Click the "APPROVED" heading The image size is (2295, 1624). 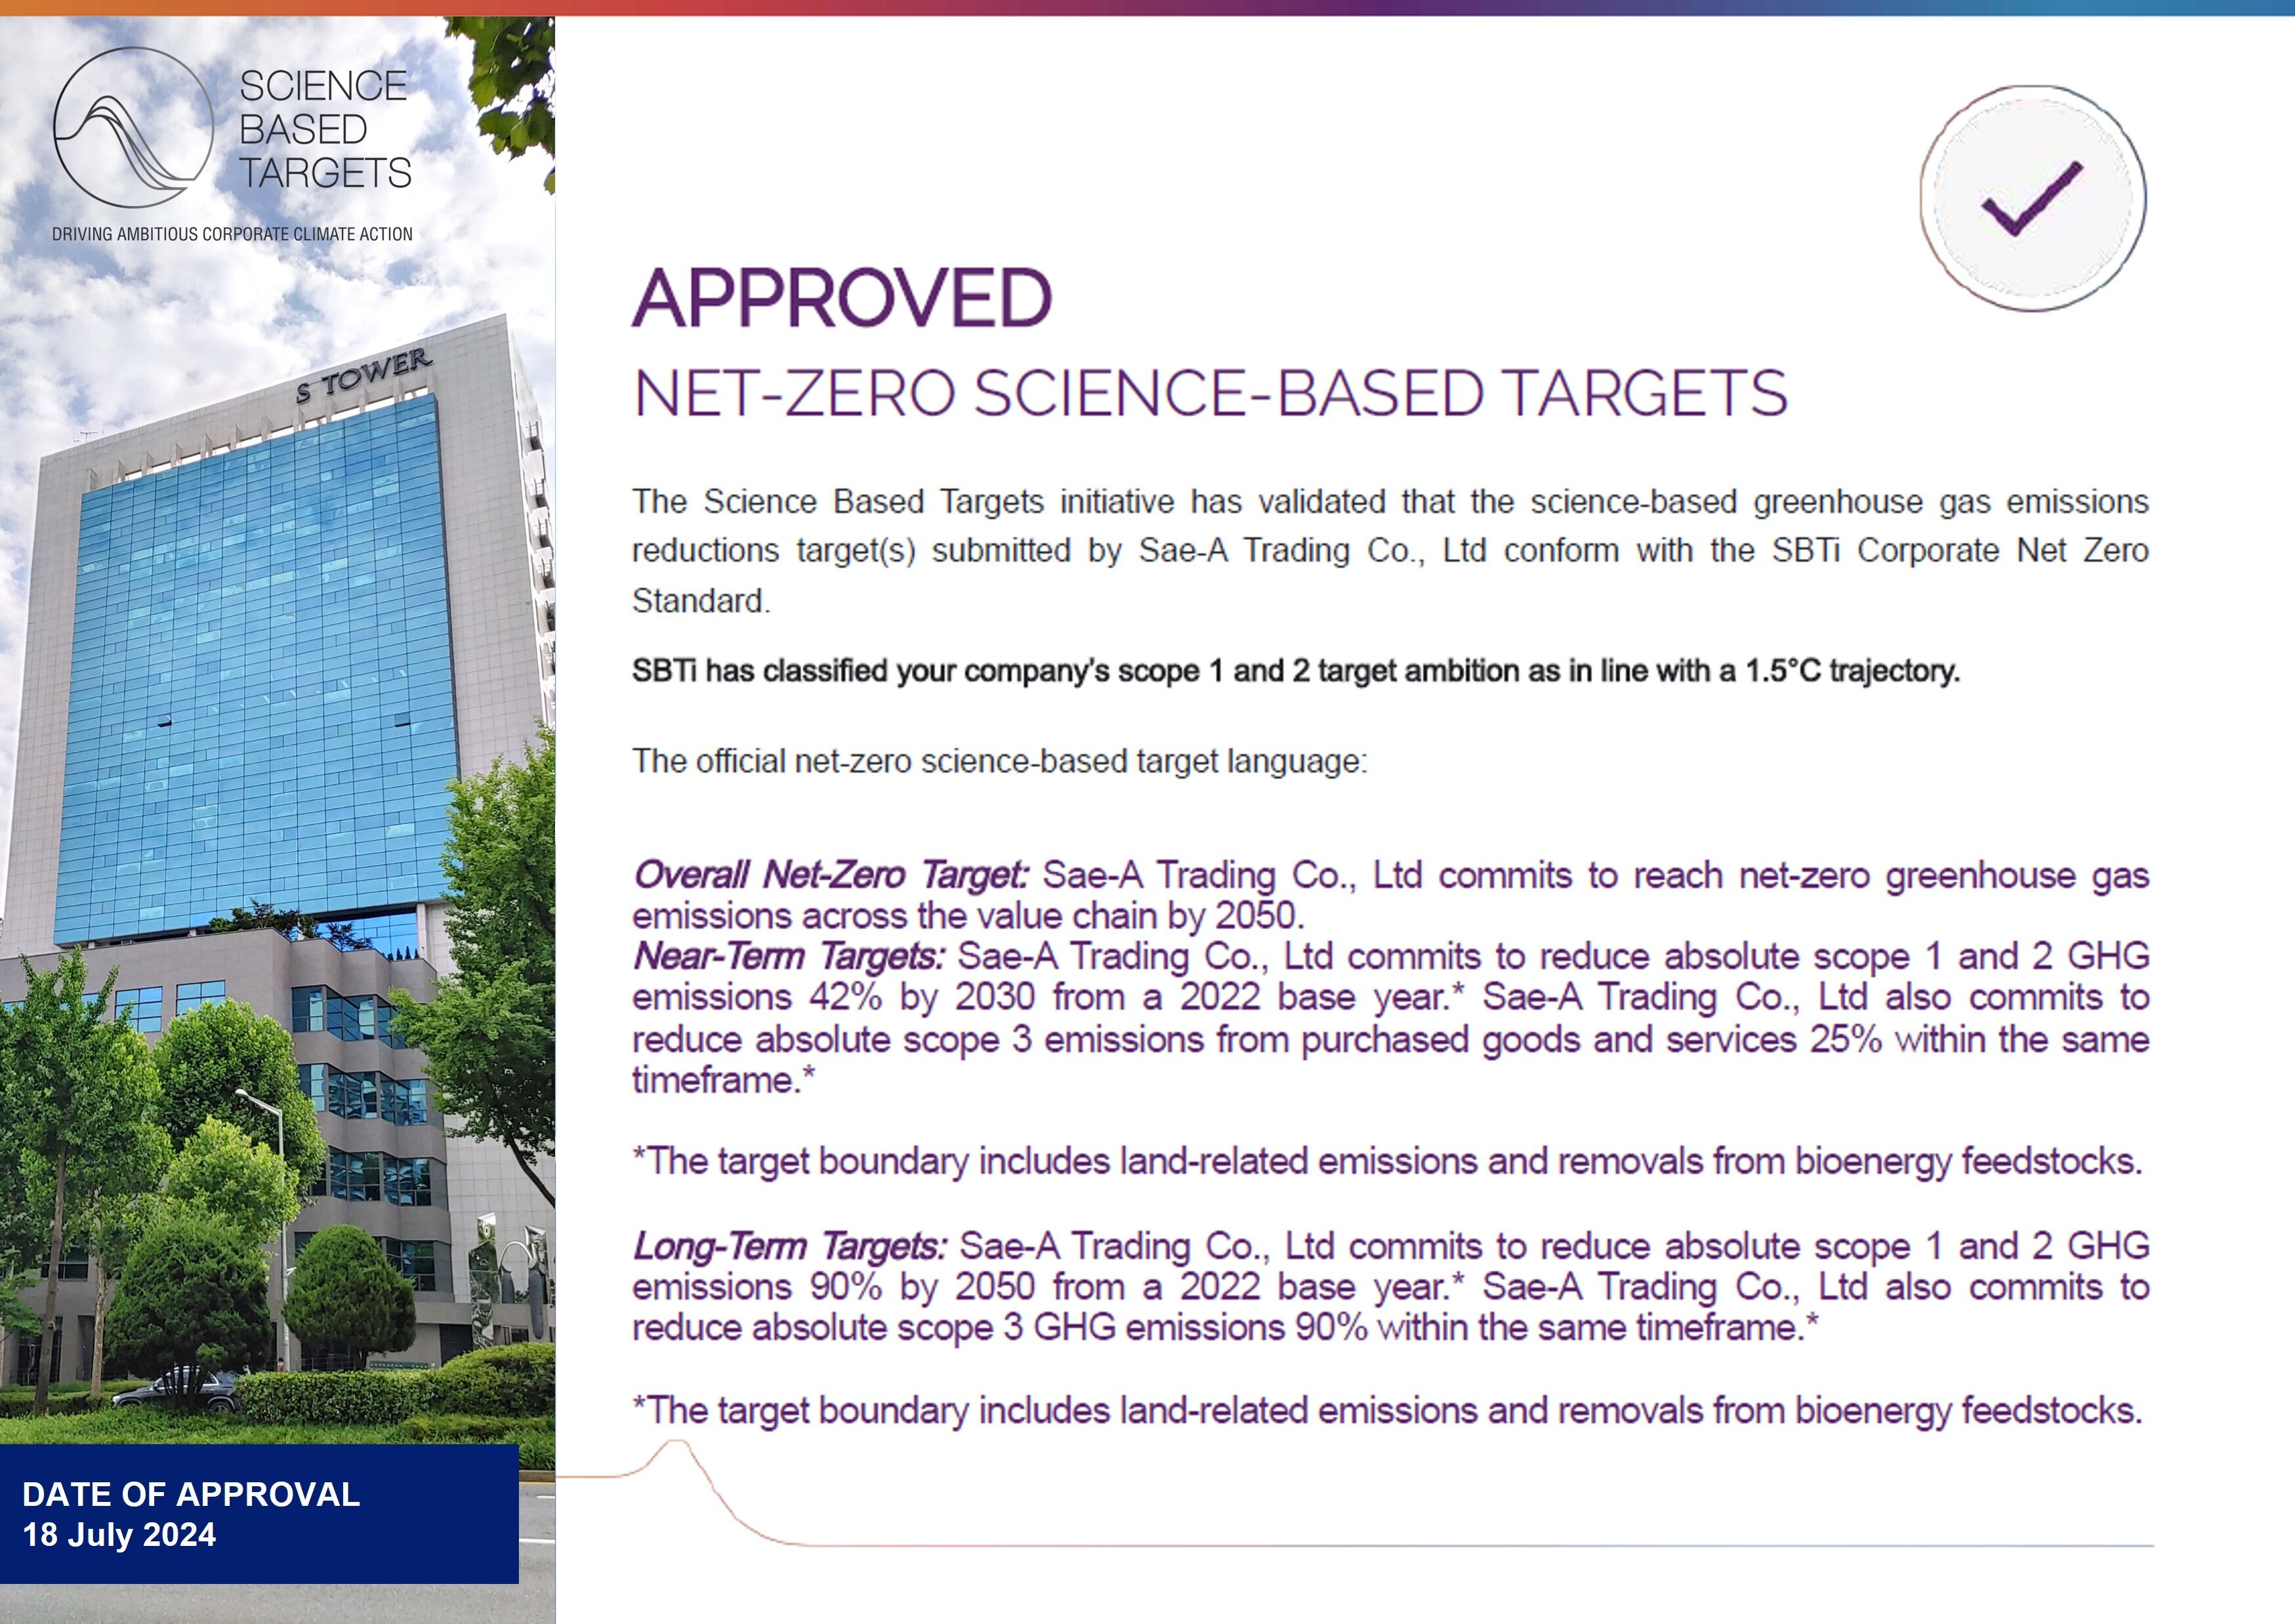pos(842,298)
